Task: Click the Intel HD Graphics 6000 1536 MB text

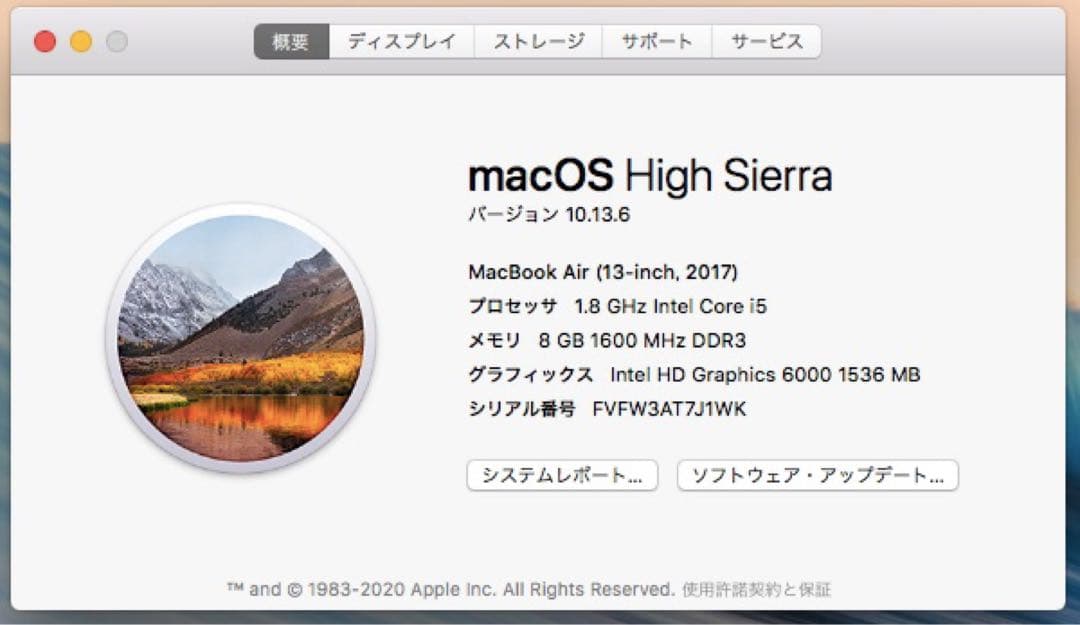Action: [765, 375]
